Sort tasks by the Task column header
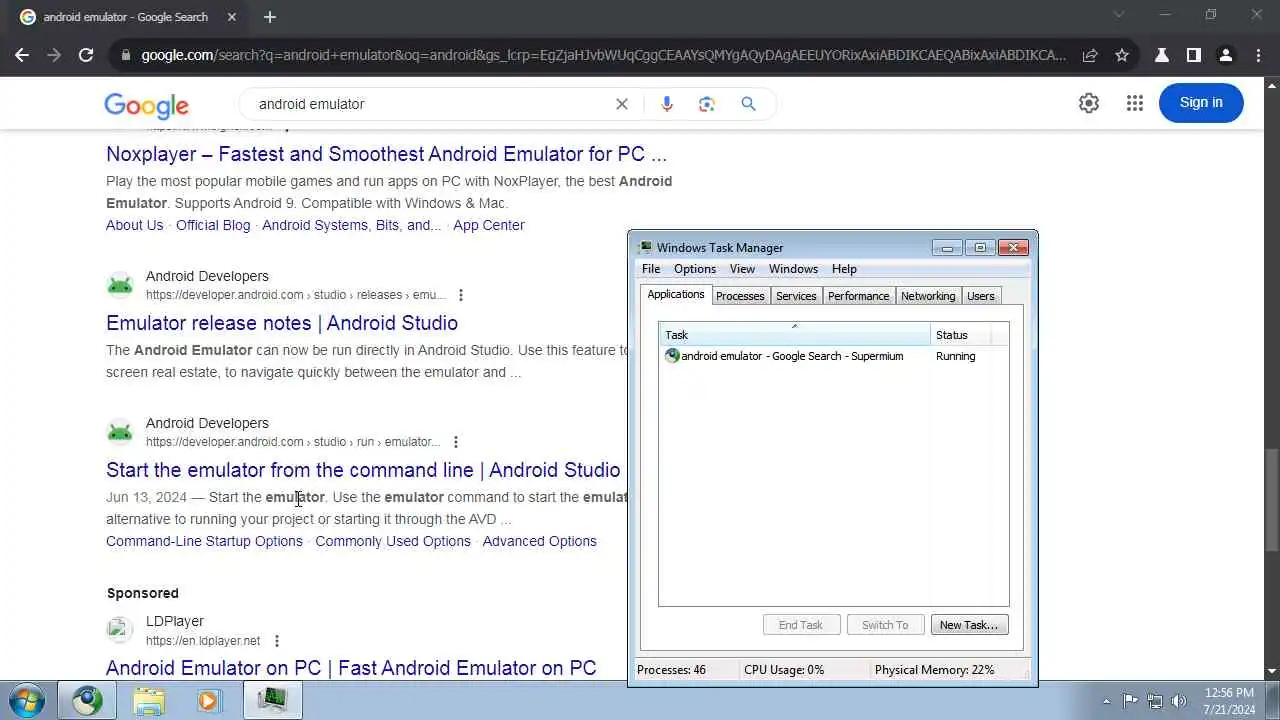Viewport: 1280px width, 720px height. click(795, 335)
